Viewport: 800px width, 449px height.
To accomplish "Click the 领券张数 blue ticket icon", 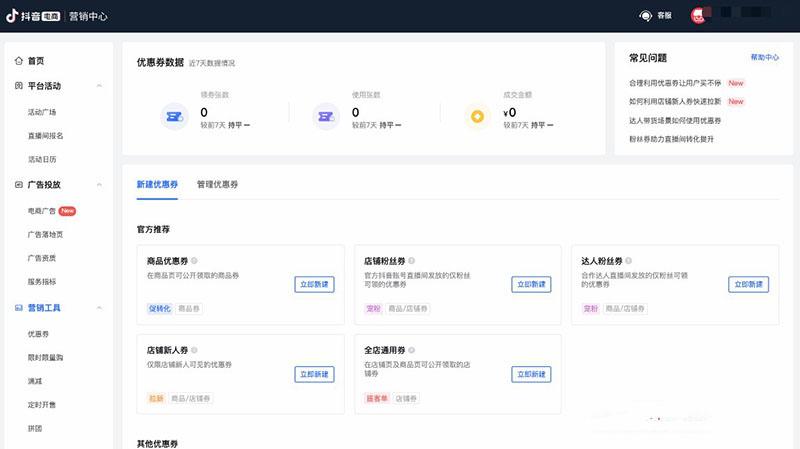I will [175, 116].
